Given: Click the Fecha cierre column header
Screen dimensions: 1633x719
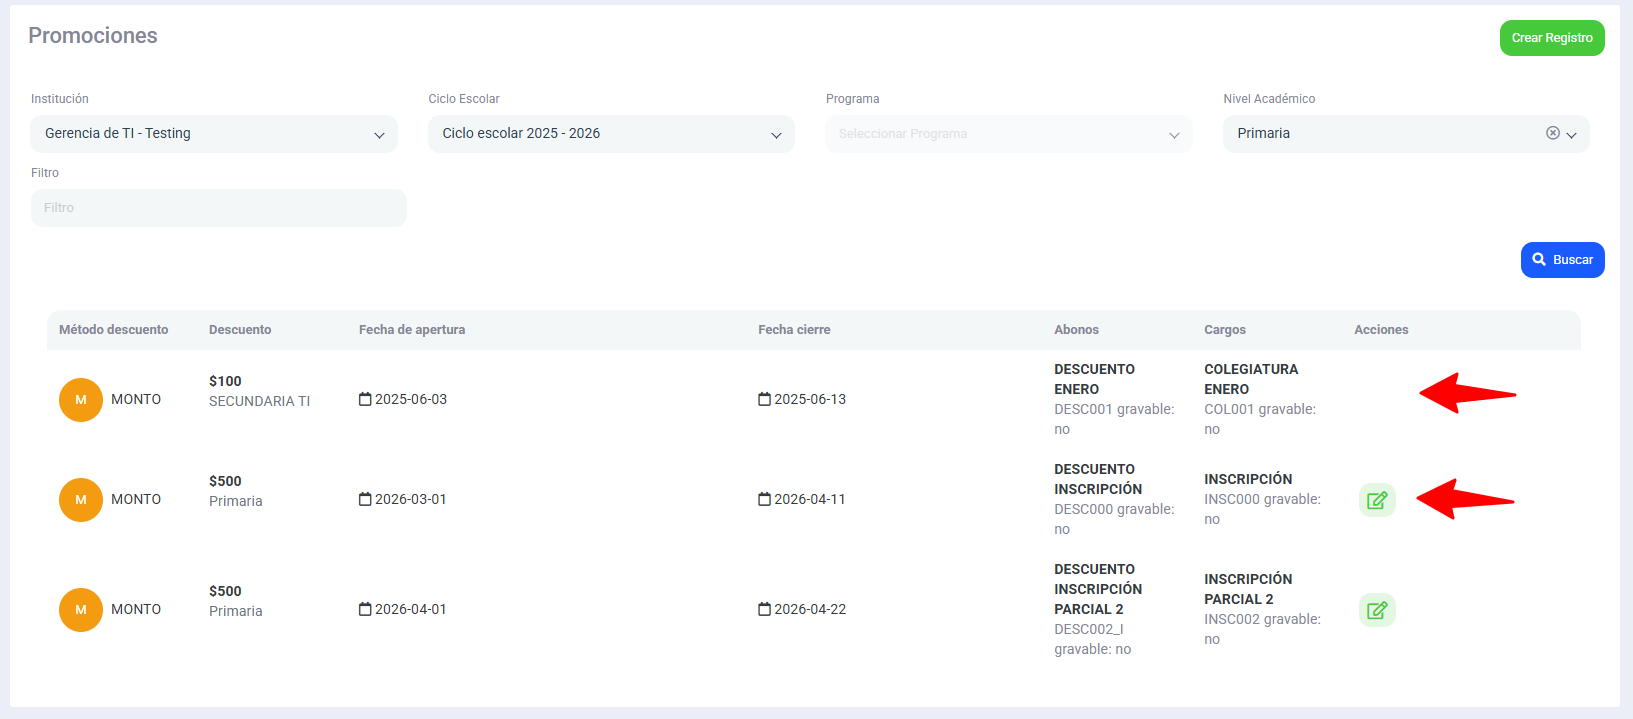Looking at the screenshot, I should [794, 330].
